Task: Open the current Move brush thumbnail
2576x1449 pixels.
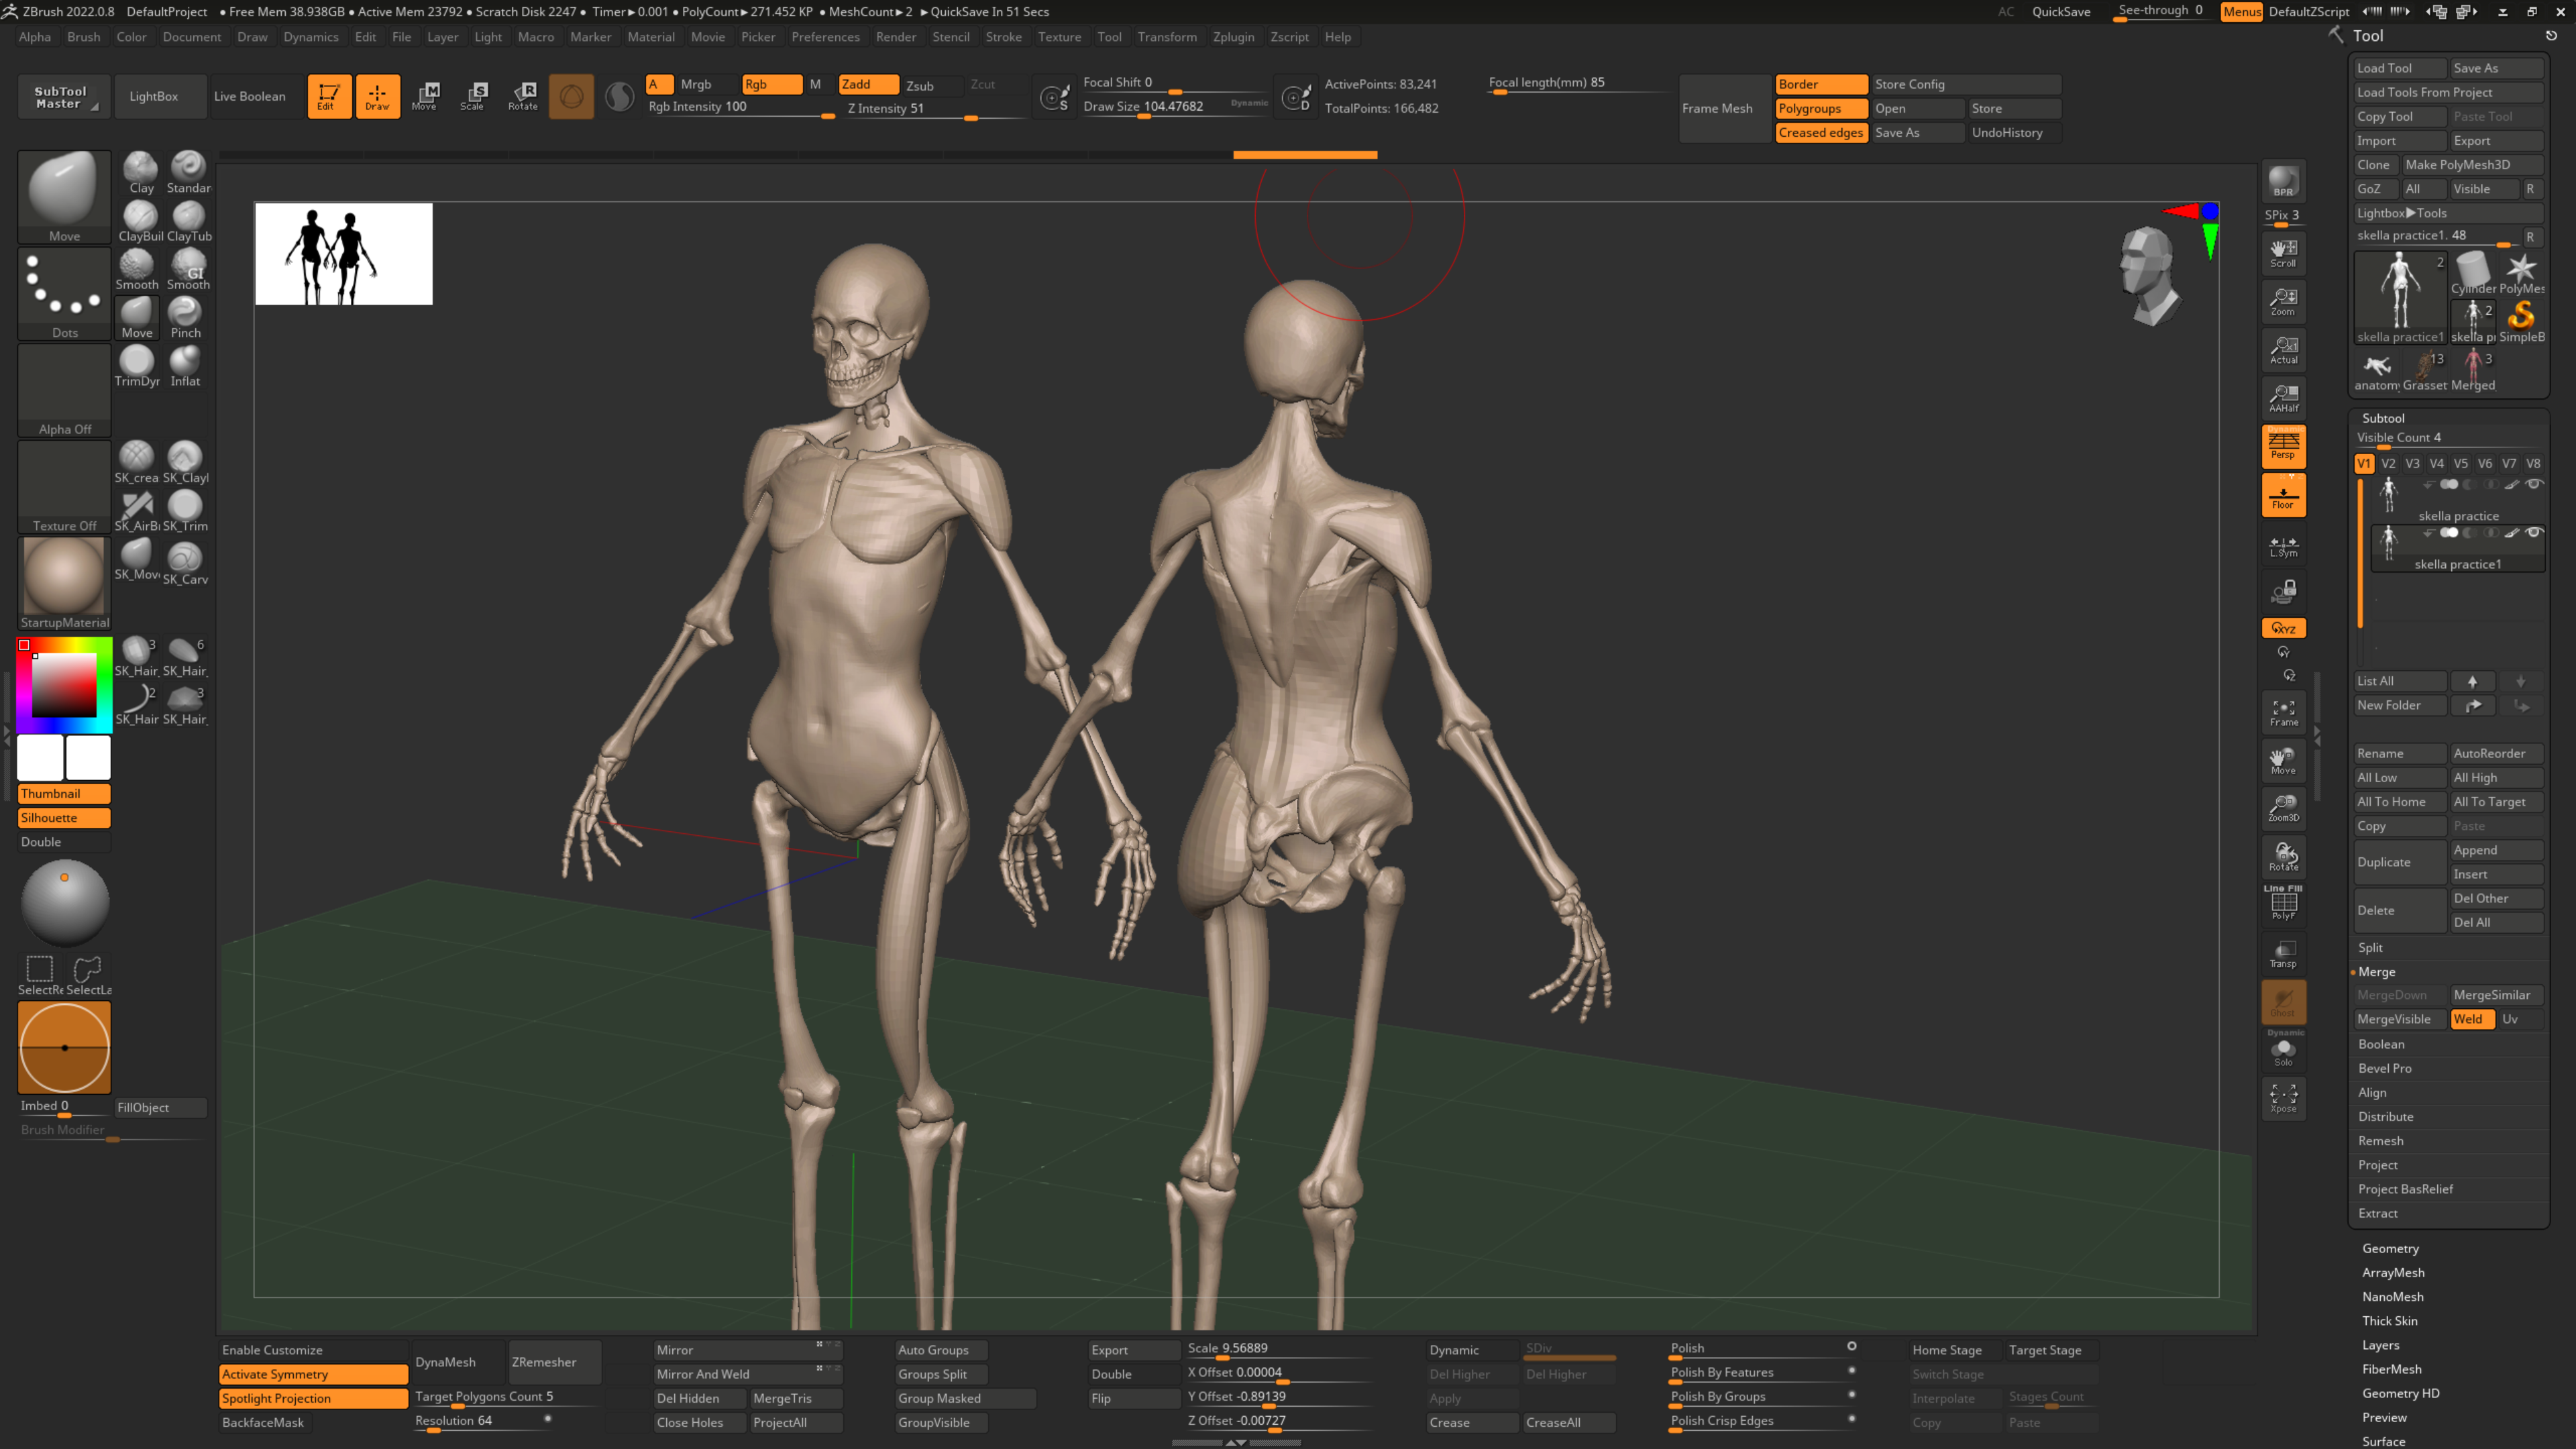Action: coord(64,197)
